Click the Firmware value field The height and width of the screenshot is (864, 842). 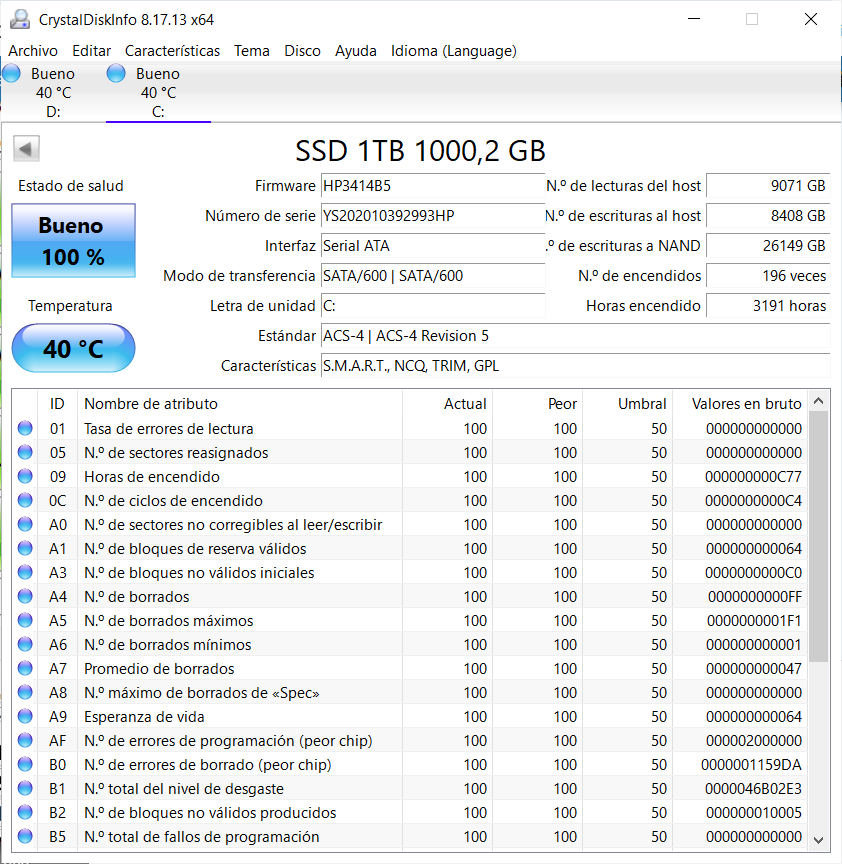coord(432,186)
